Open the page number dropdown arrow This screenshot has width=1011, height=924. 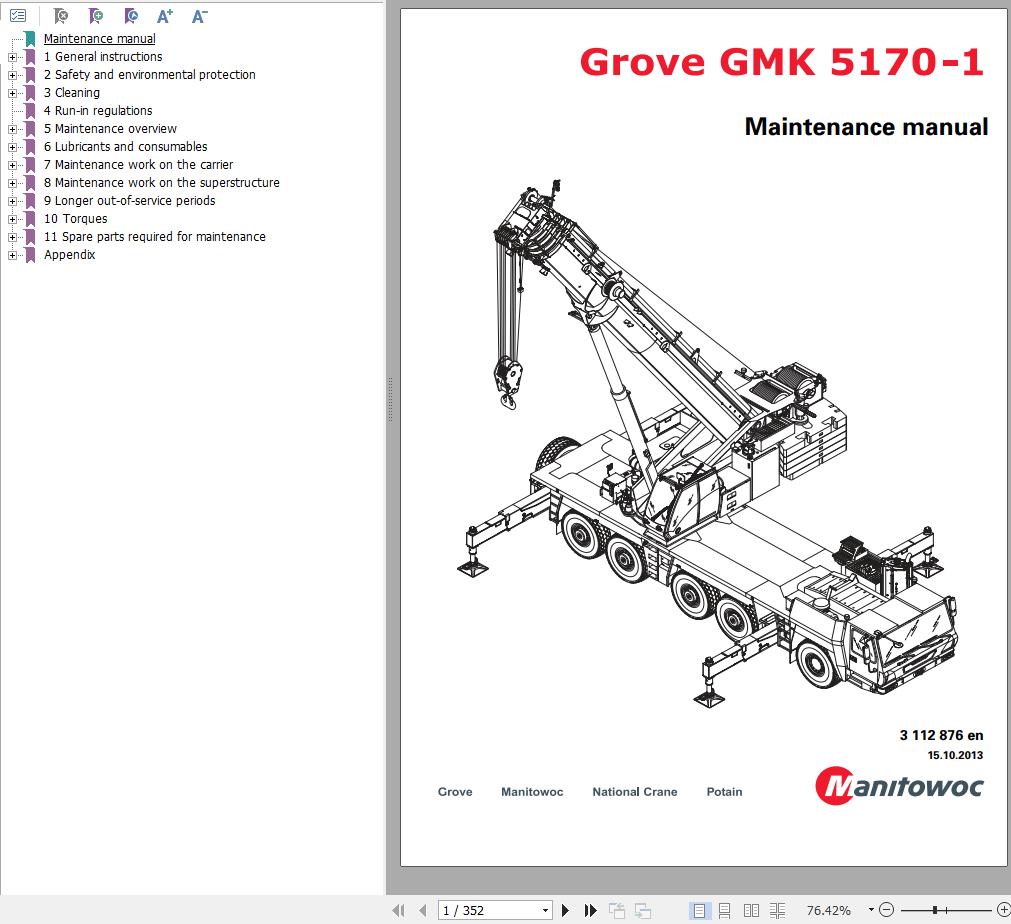click(x=545, y=910)
